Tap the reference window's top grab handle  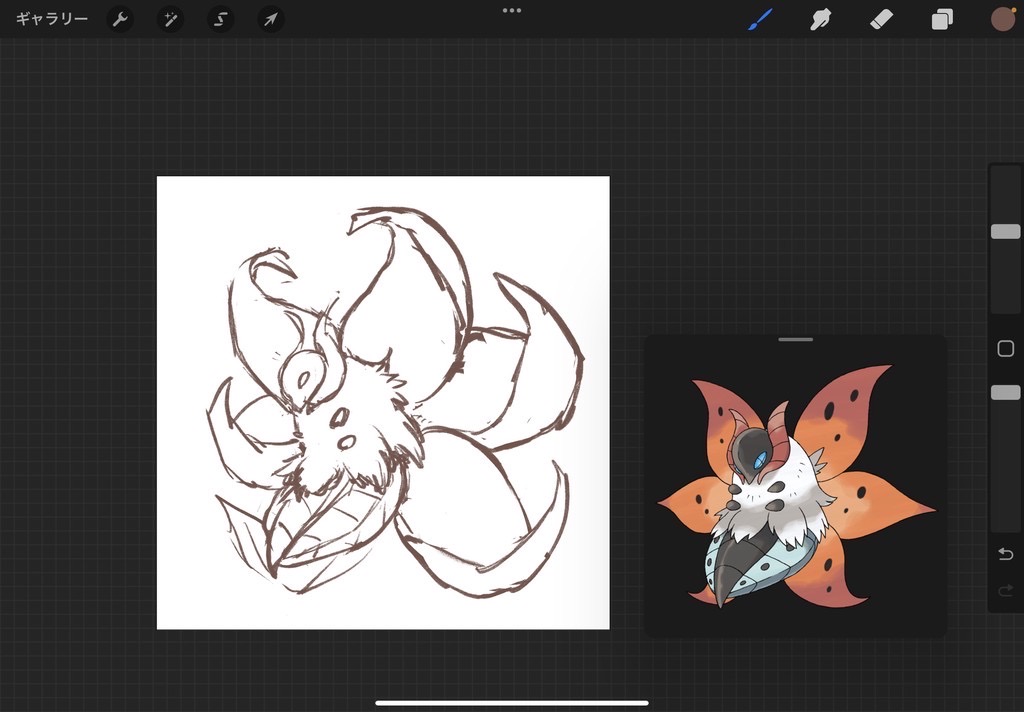[x=795, y=340]
